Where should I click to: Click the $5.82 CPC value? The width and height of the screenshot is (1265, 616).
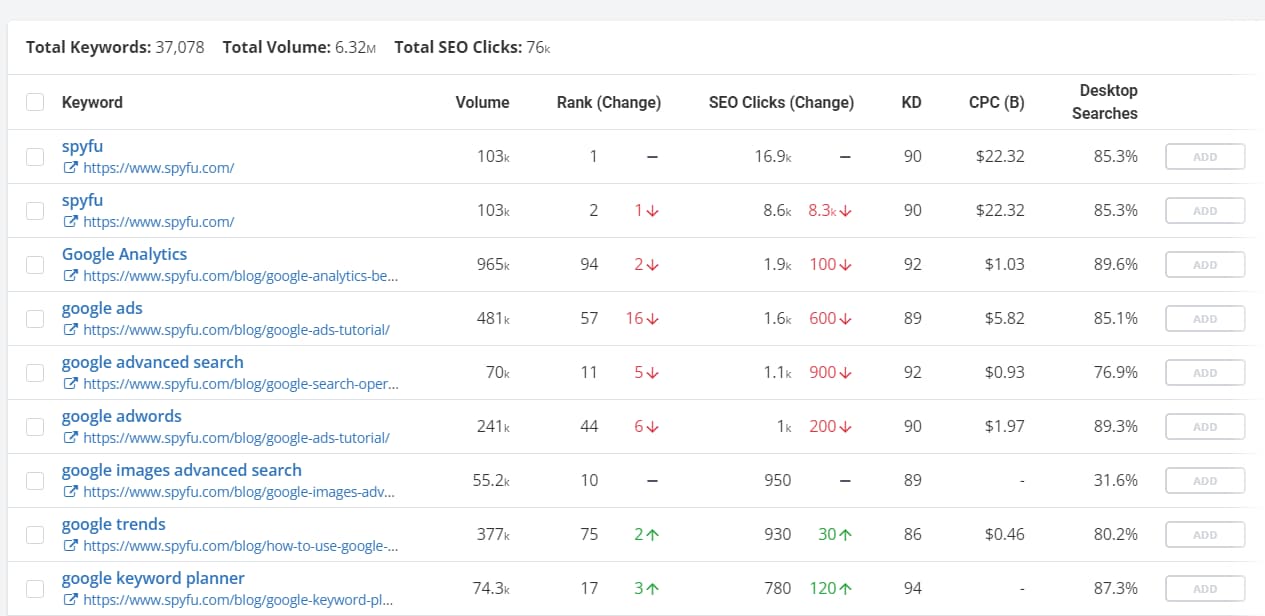[1003, 319]
